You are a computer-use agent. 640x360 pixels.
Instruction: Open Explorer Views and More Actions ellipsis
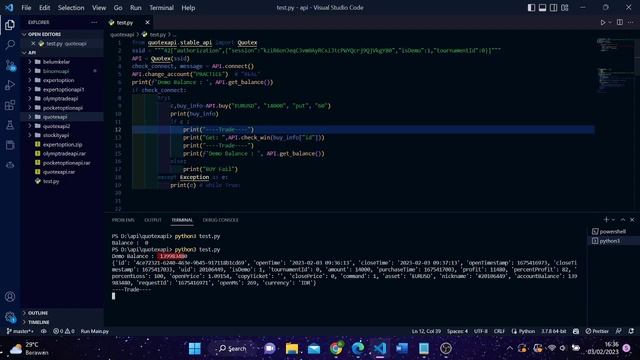[x=94, y=22]
